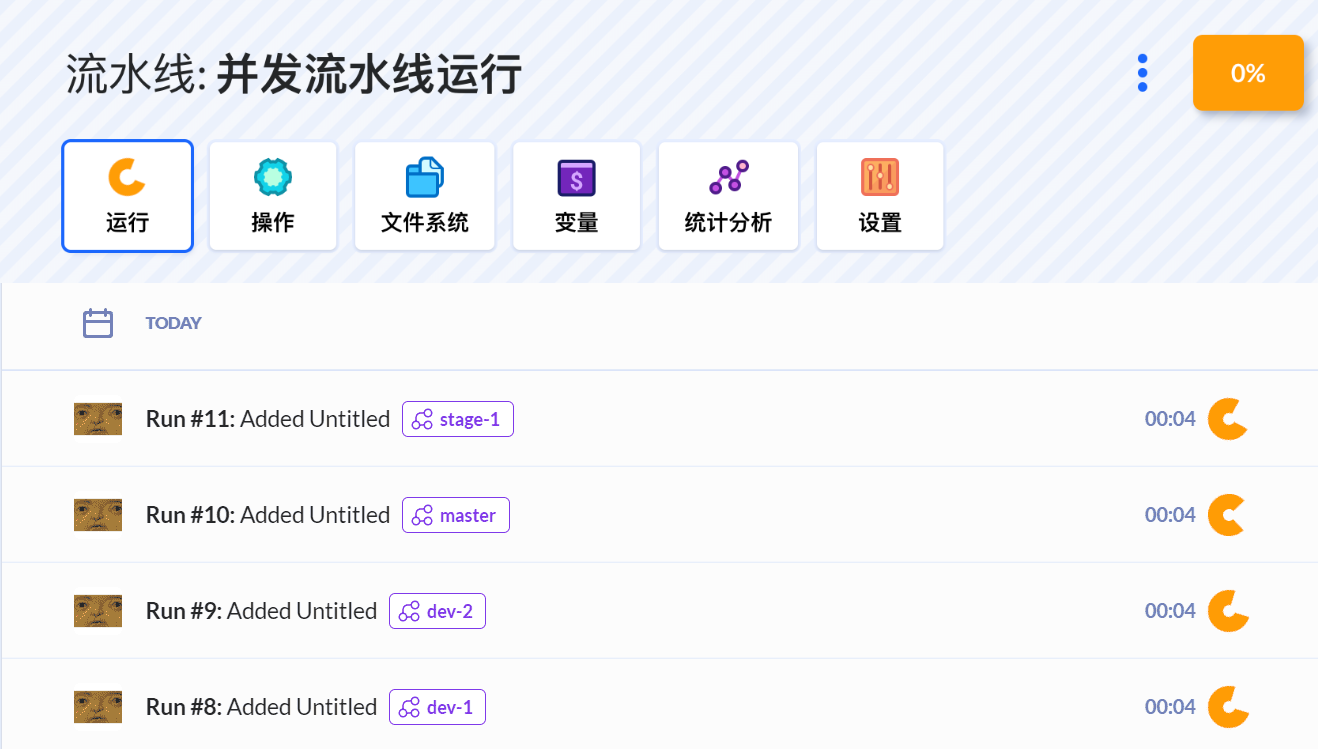This screenshot has width=1318, height=749.
Task: Click the in-progress status icon on Run #8
Action: pos(1228,707)
